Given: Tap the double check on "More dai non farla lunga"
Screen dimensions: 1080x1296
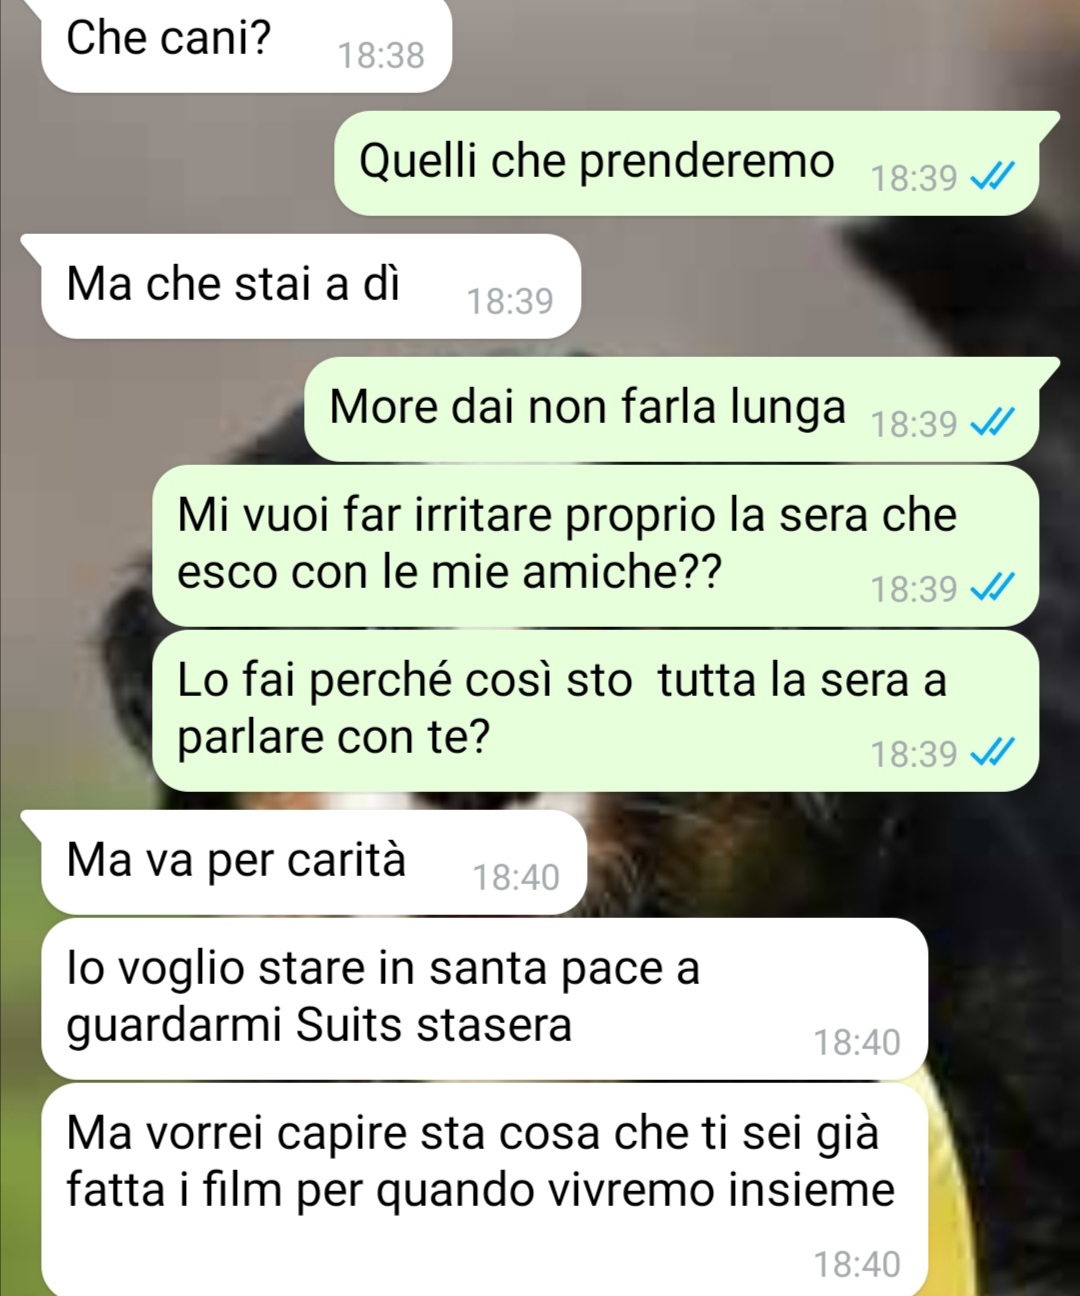Looking at the screenshot, I should pos(993,423).
